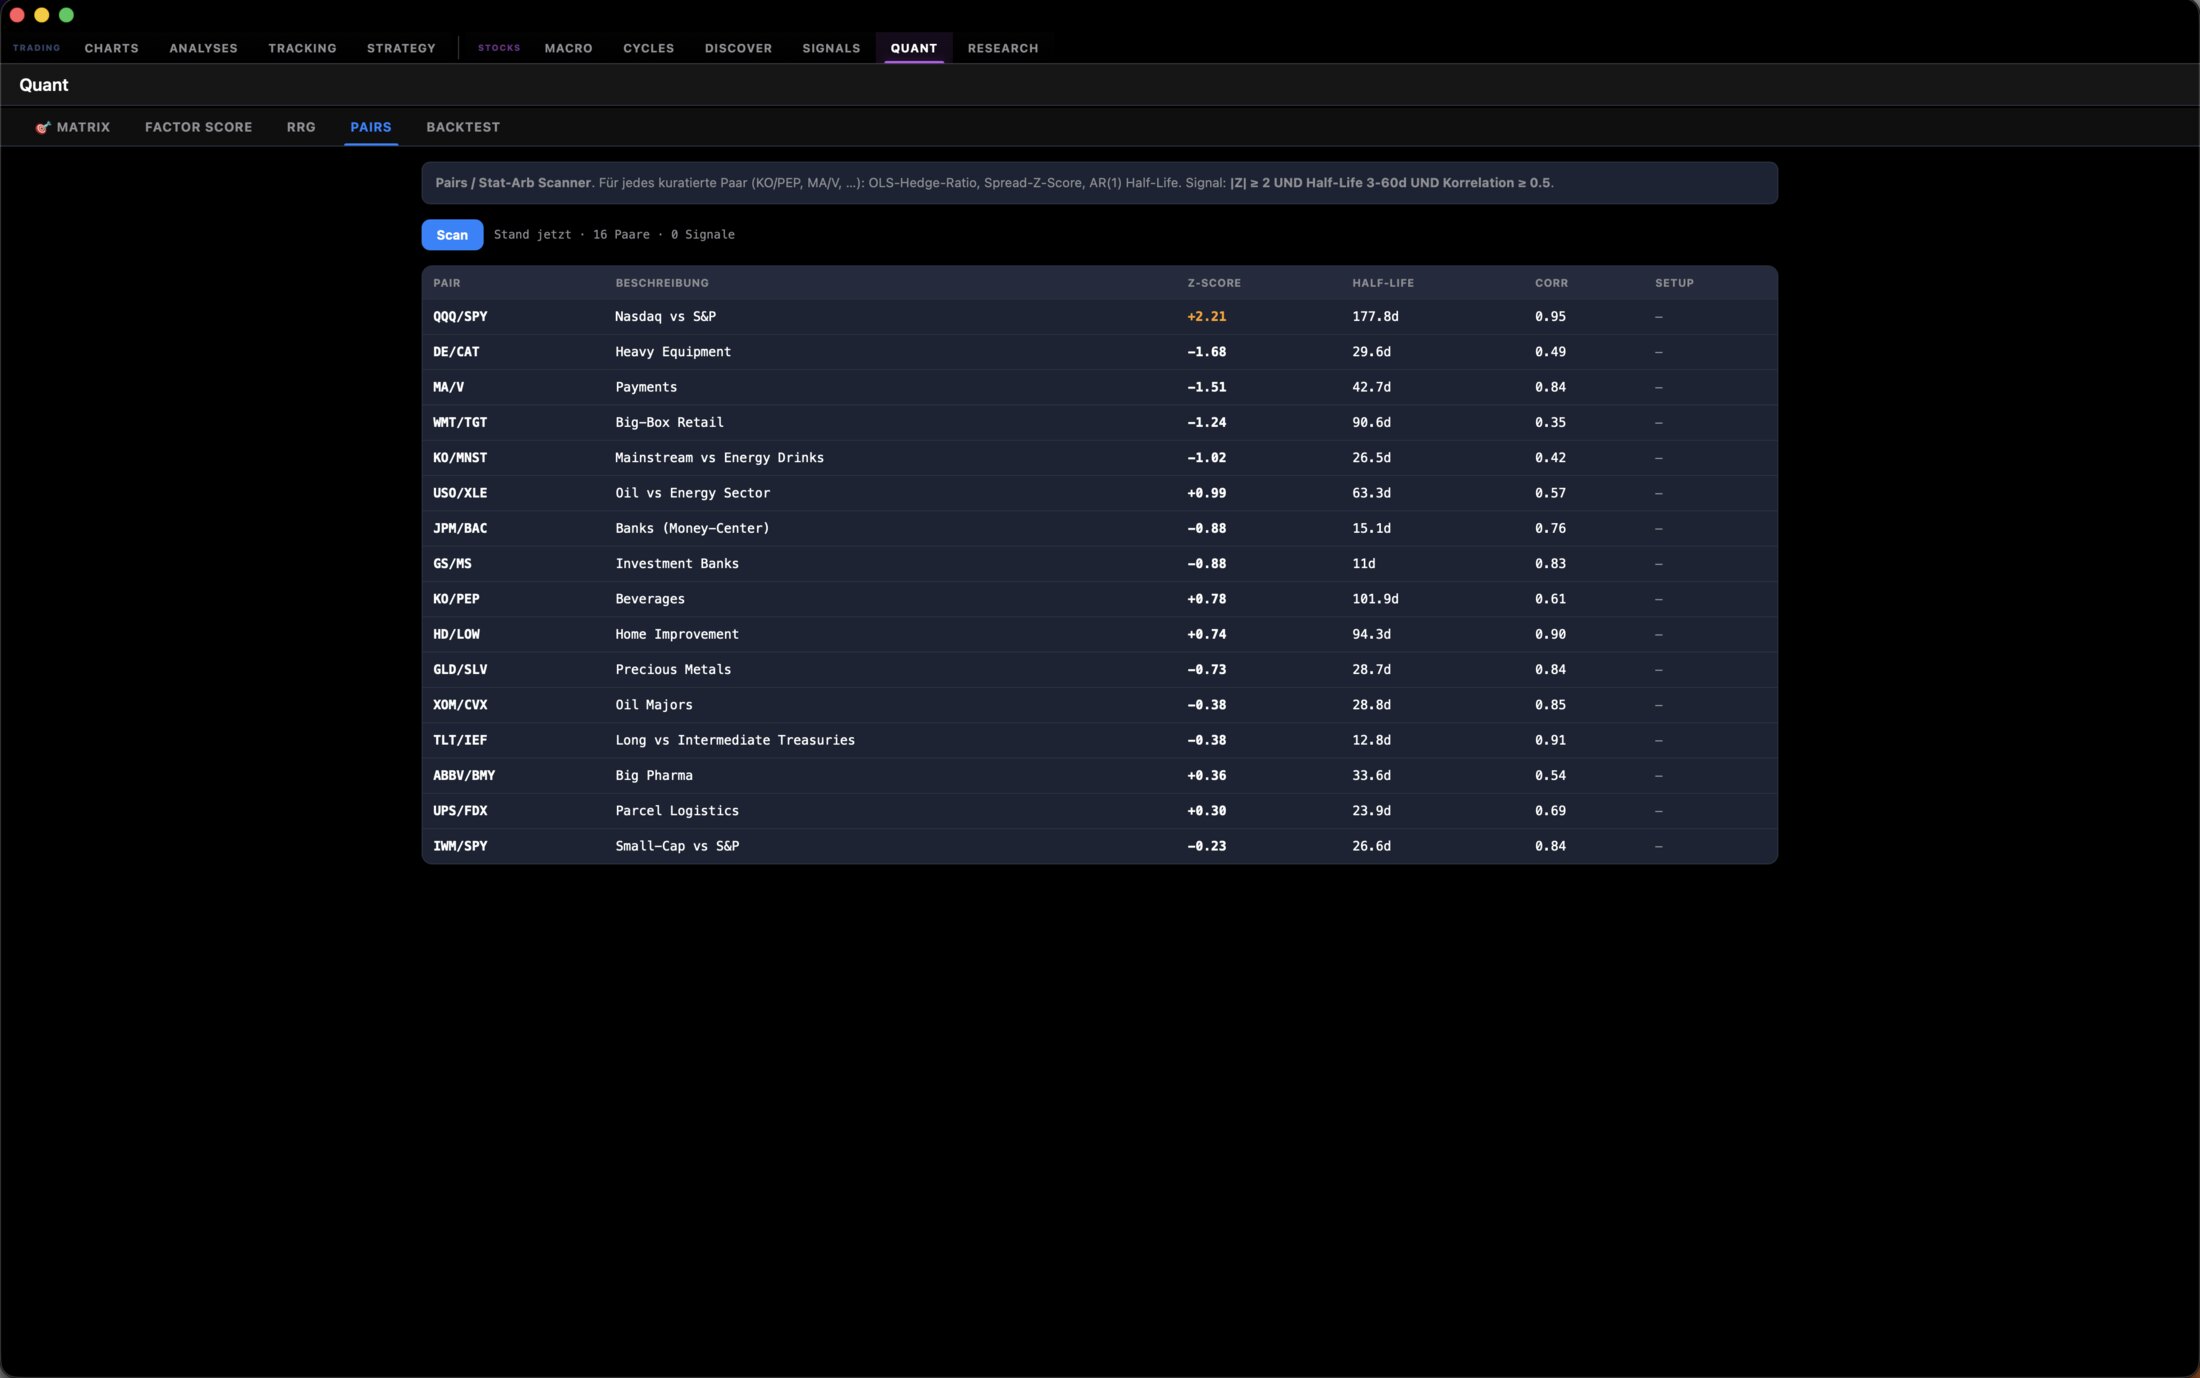Click the STOCKS group label
The image size is (2200, 1378).
[x=499, y=48]
